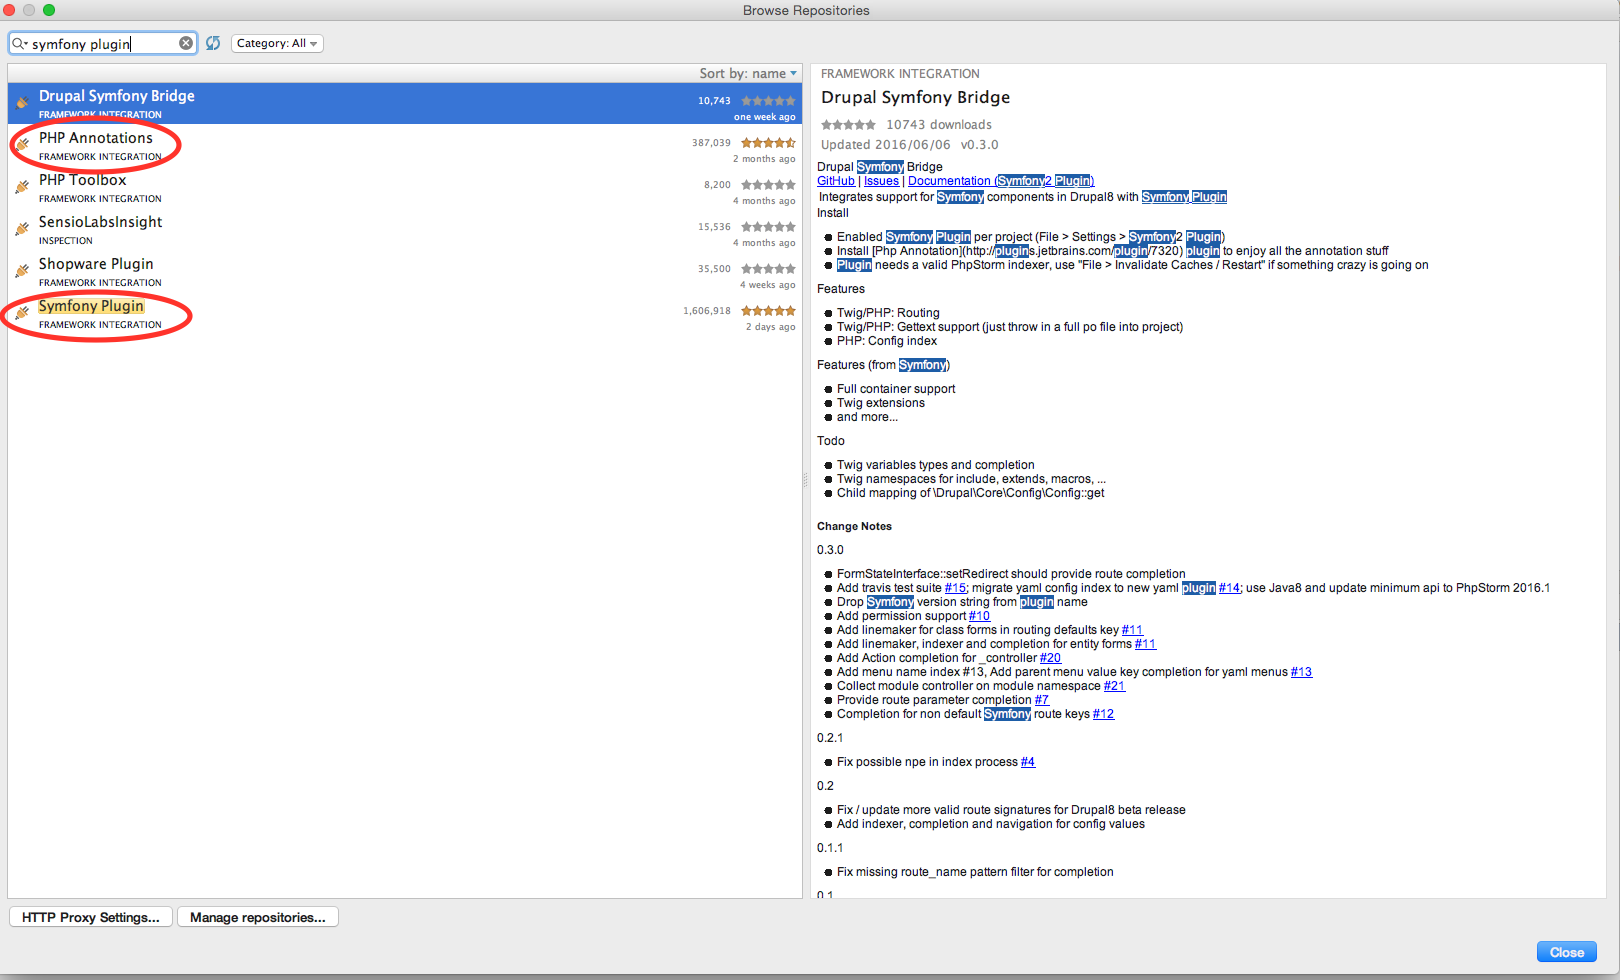
Task: Open the Category: All dropdown
Action: [277, 43]
